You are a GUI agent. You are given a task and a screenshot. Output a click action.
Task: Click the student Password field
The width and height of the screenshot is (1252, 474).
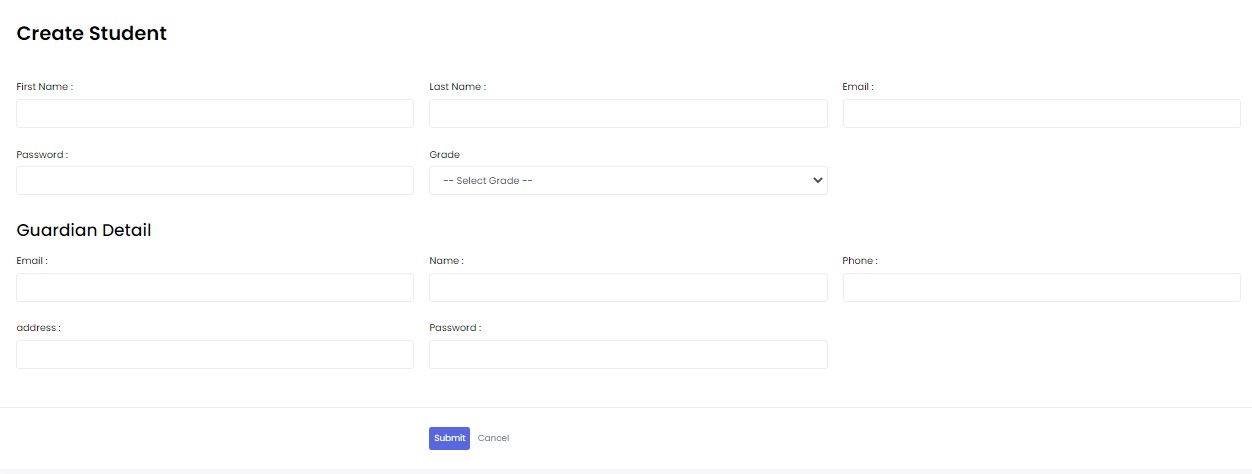point(215,180)
